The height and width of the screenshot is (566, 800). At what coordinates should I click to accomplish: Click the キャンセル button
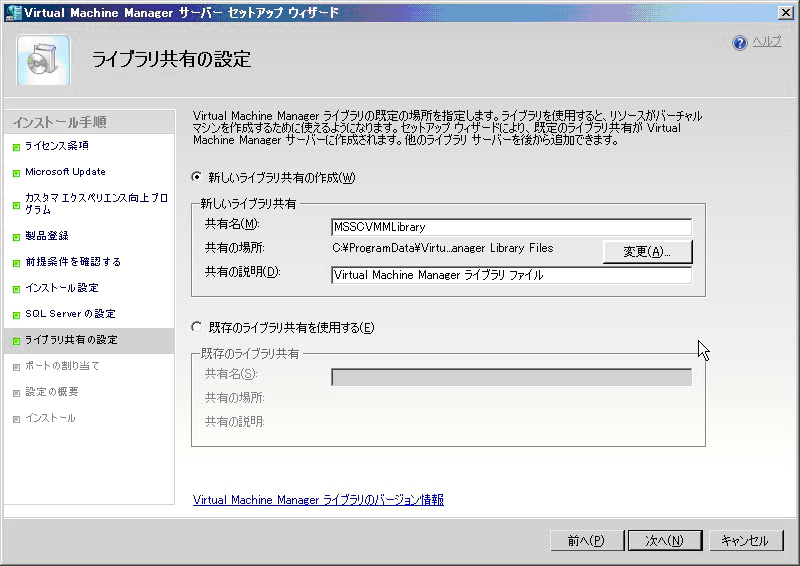click(745, 540)
